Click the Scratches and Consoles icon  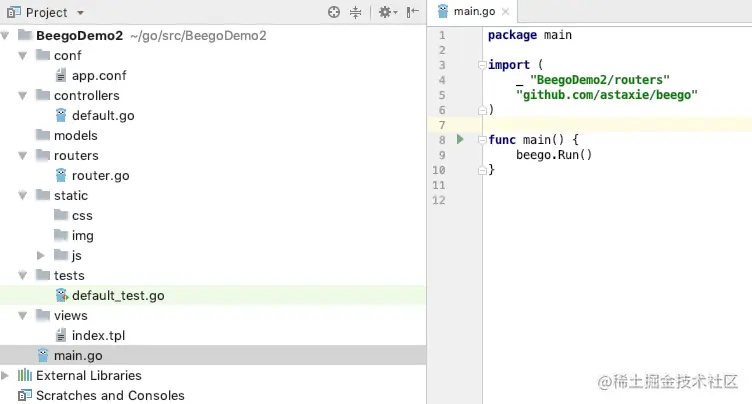point(25,395)
